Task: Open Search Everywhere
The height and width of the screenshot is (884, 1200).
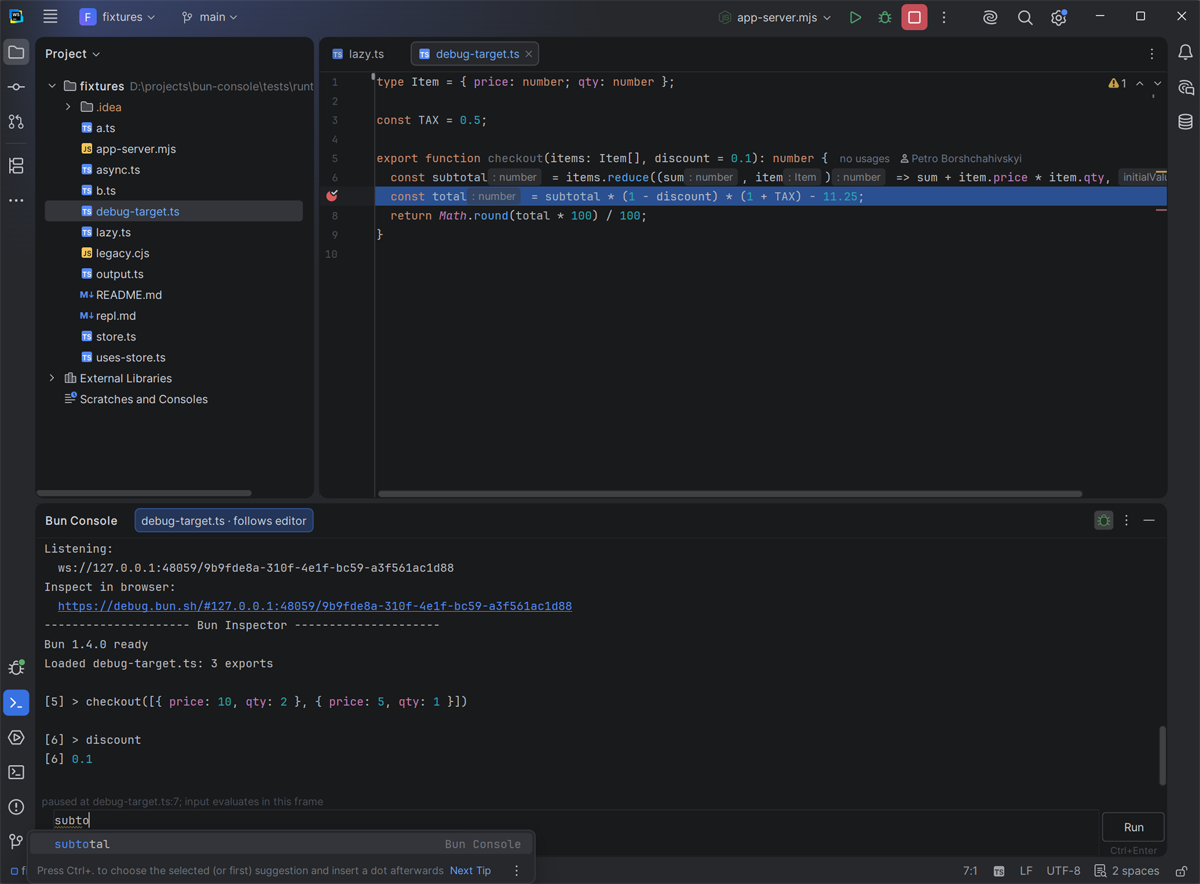Action: click(x=1025, y=17)
